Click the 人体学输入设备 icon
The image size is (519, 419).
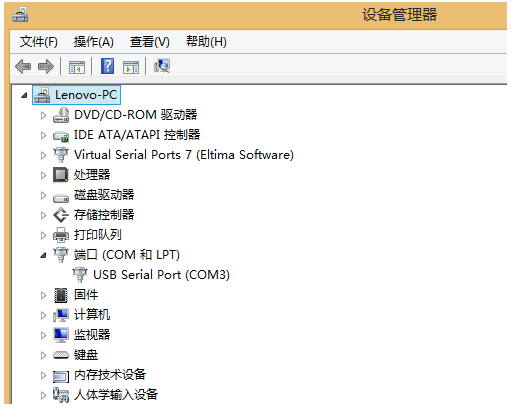click(x=61, y=395)
